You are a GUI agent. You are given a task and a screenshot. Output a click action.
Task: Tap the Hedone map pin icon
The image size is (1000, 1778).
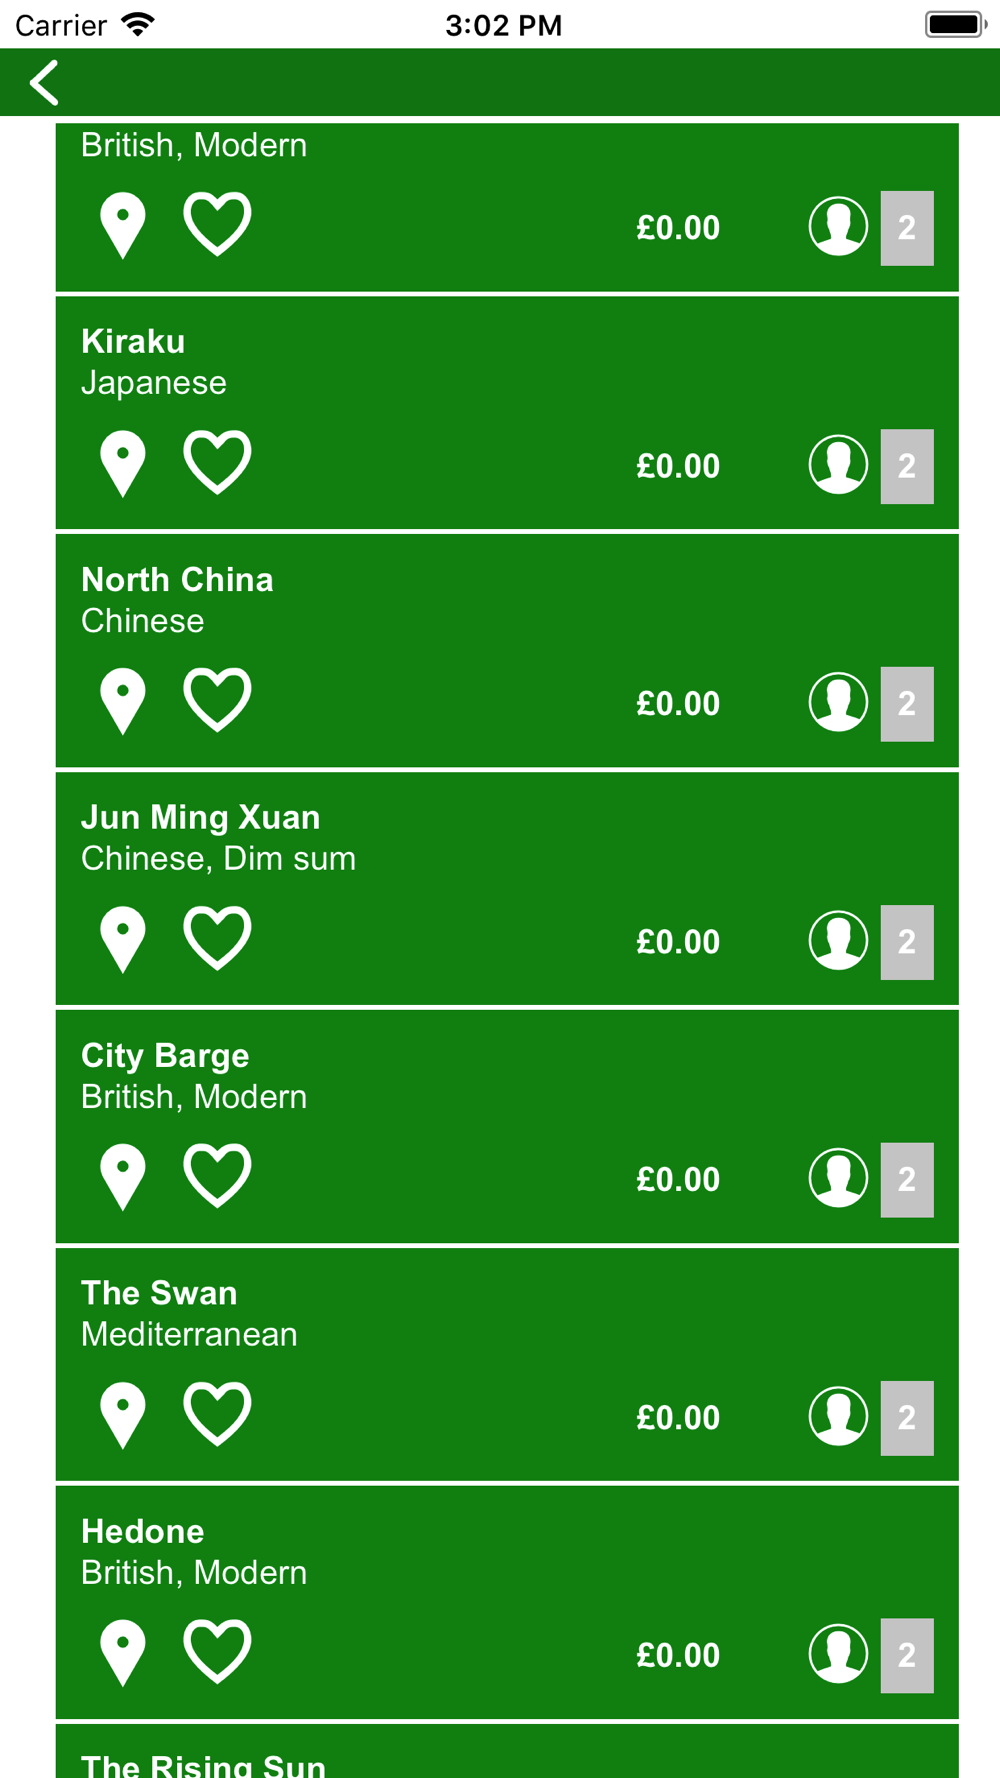pos(123,1654)
